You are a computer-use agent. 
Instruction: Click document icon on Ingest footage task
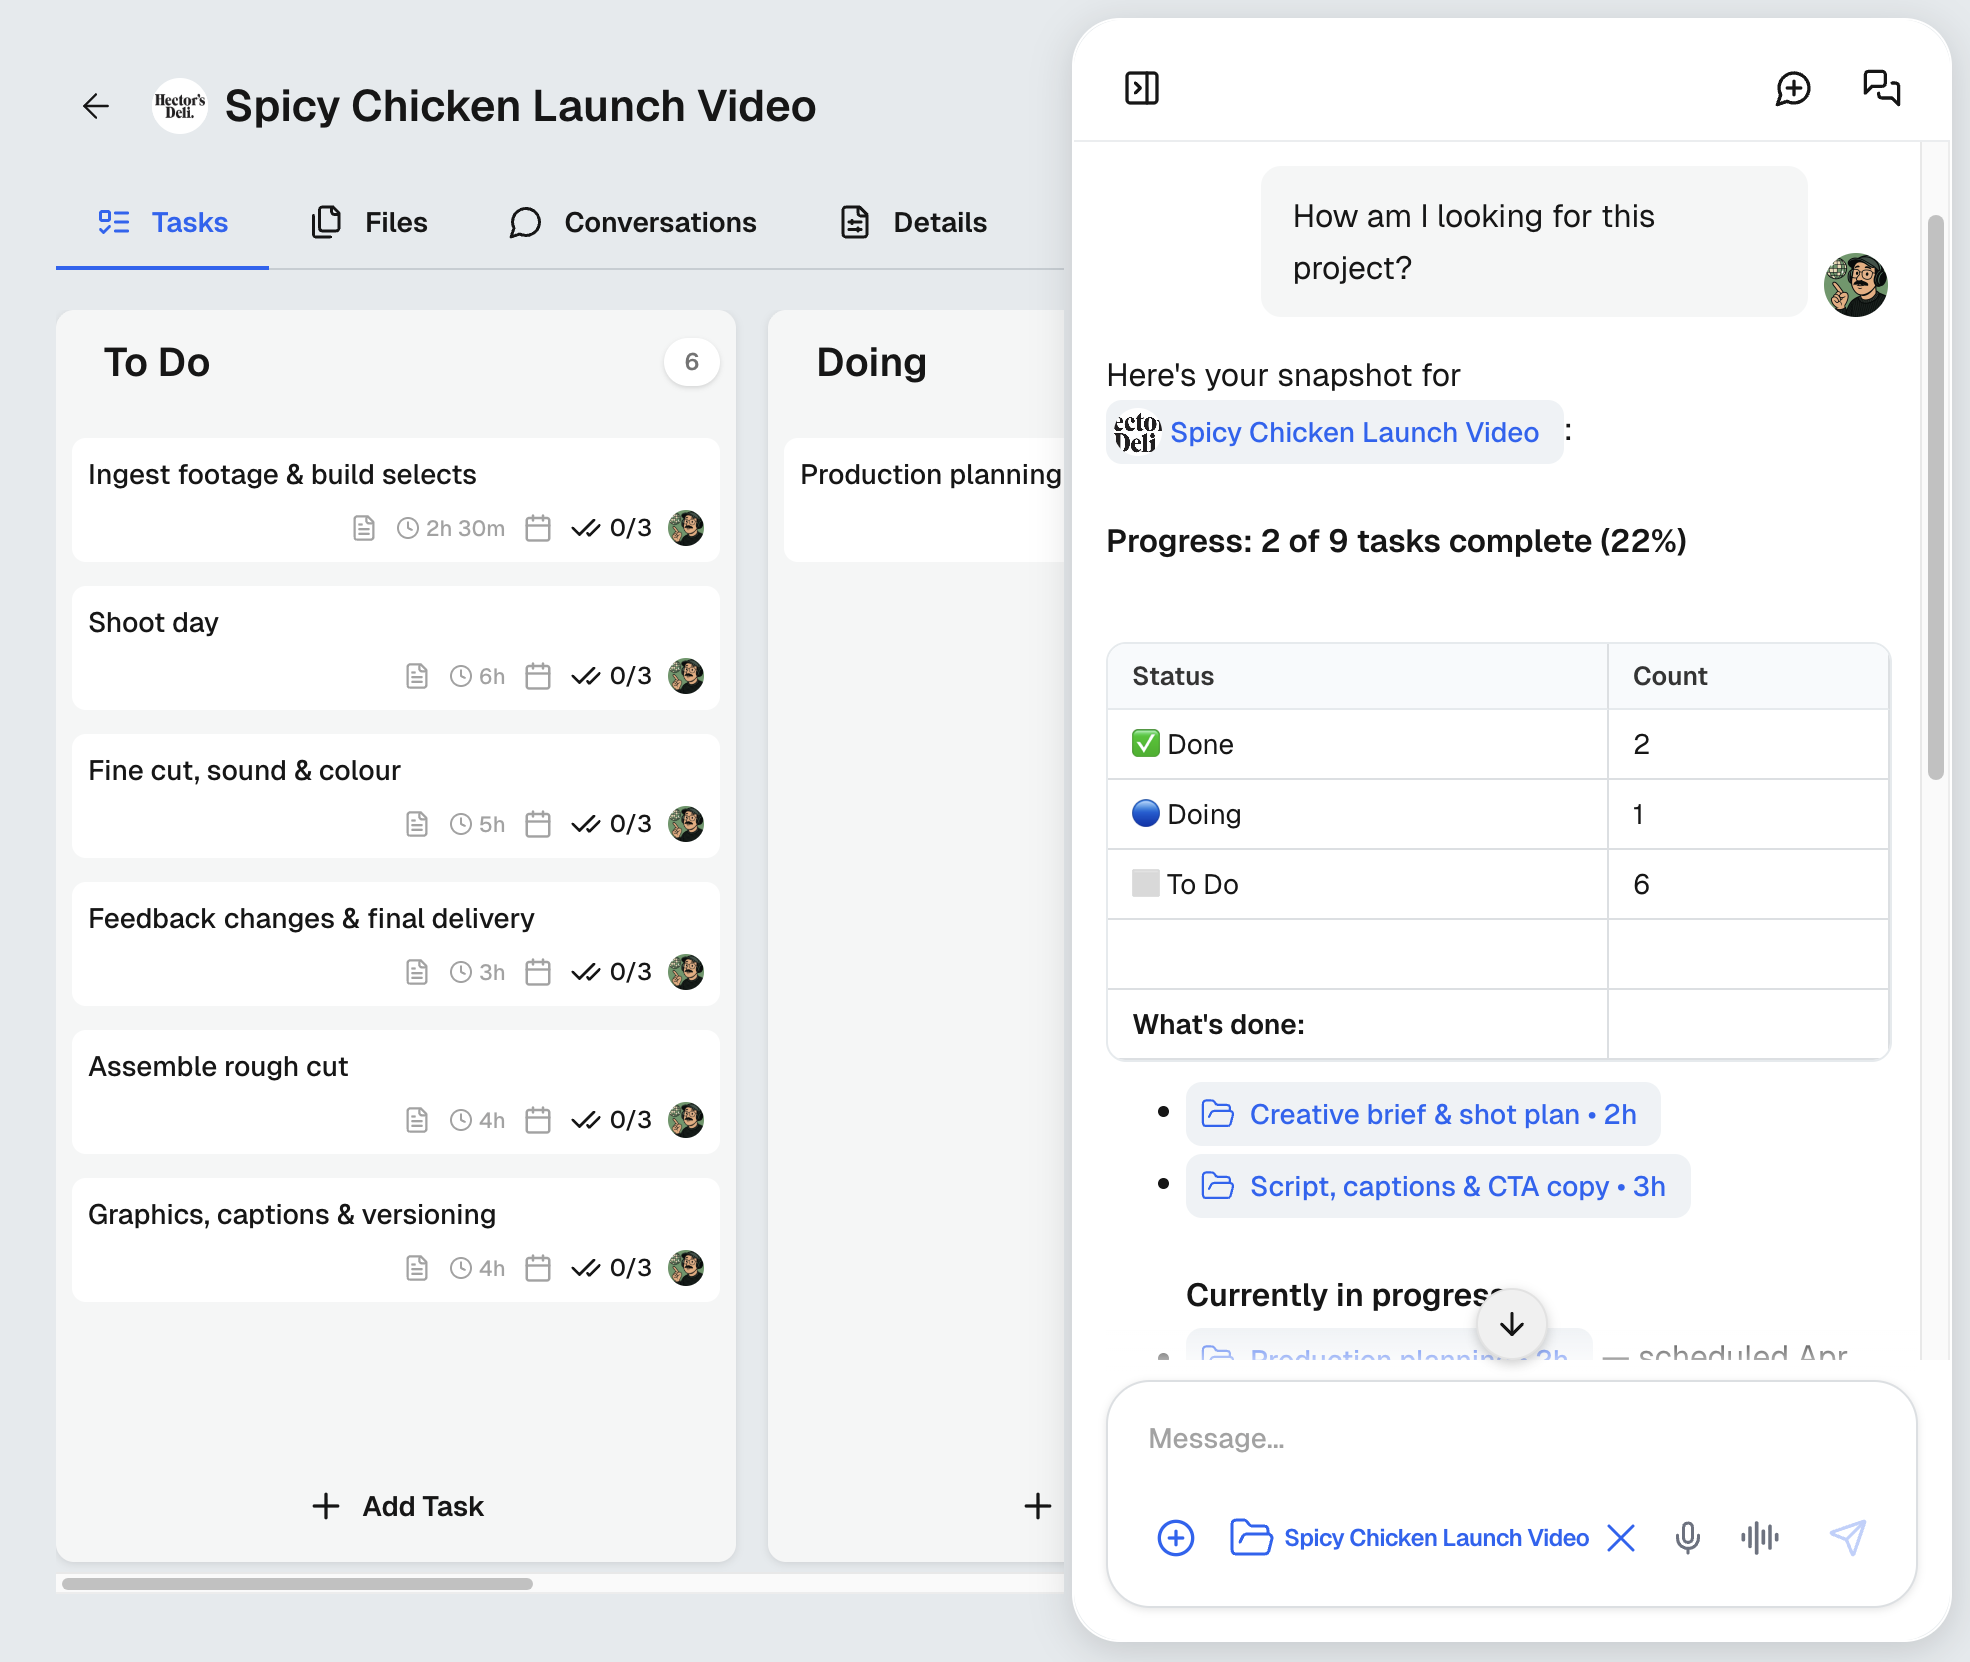[366, 528]
